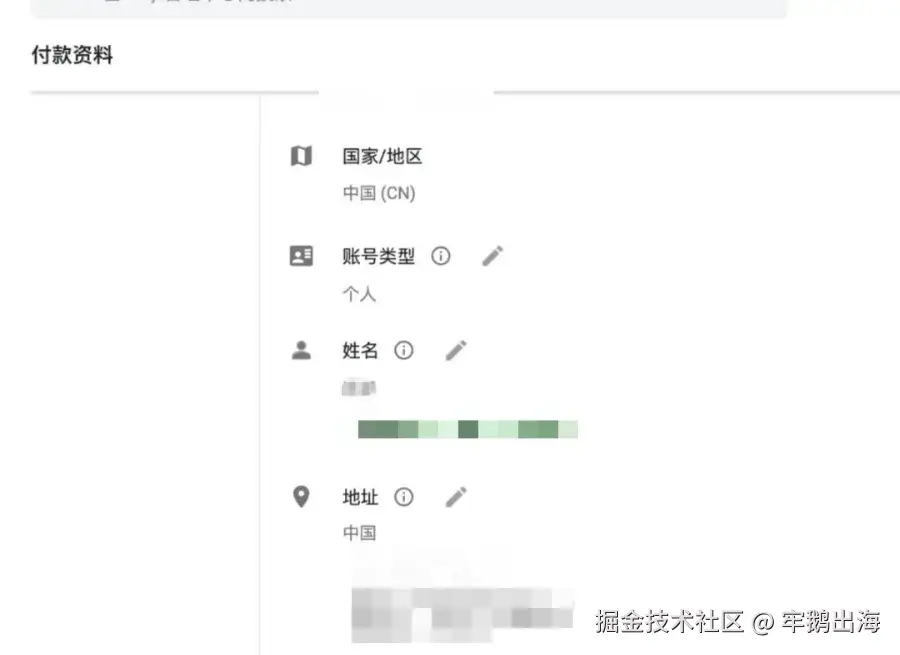Edit 地址 using the pencil icon

click(x=456, y=497)
